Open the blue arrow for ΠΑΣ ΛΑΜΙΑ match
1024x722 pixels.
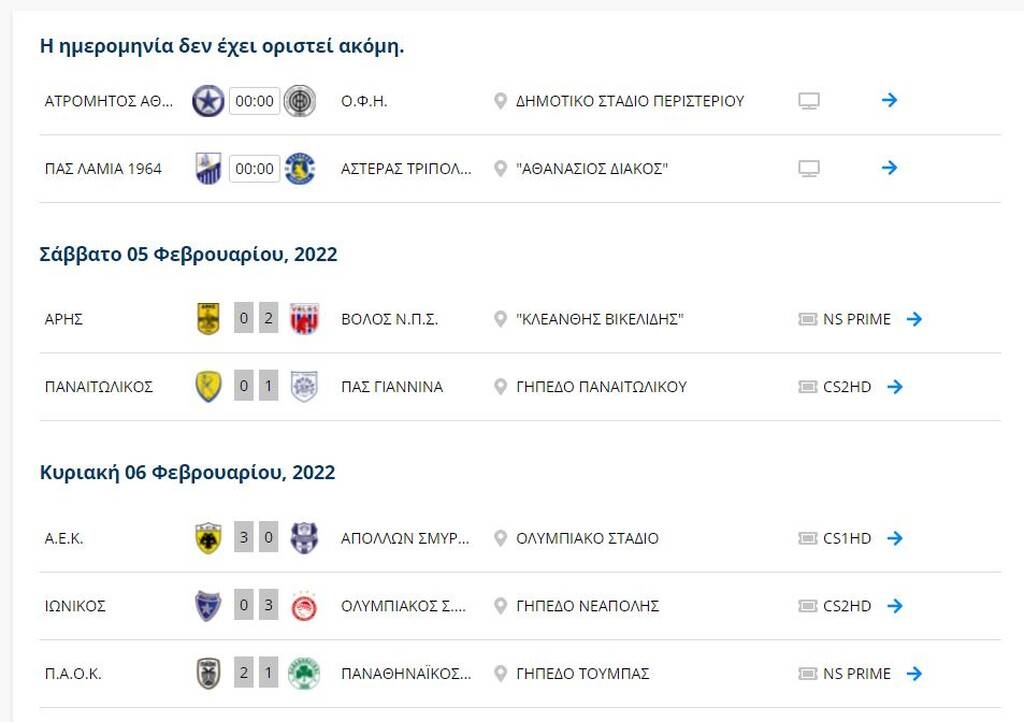pyautogui.click(x=889, y=168)
